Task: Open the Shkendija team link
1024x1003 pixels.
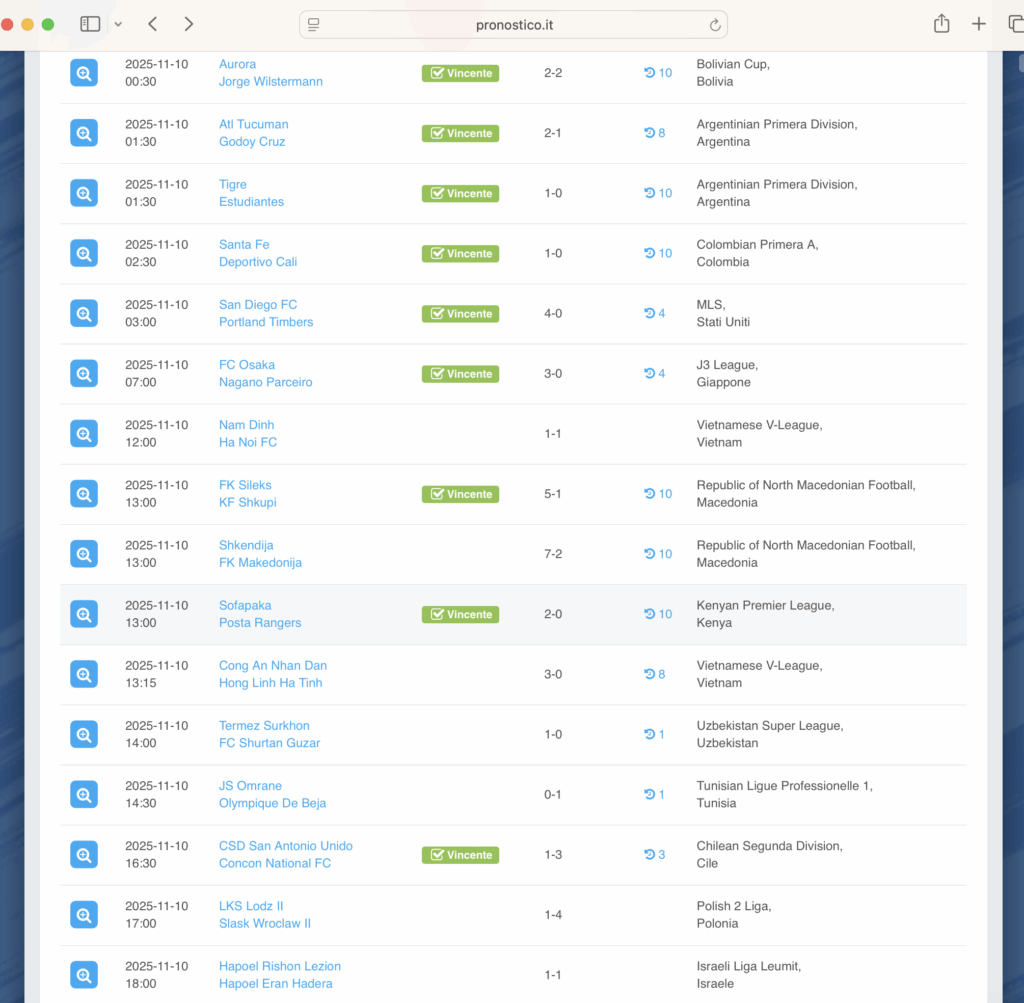Action: (x=245, y=545)
